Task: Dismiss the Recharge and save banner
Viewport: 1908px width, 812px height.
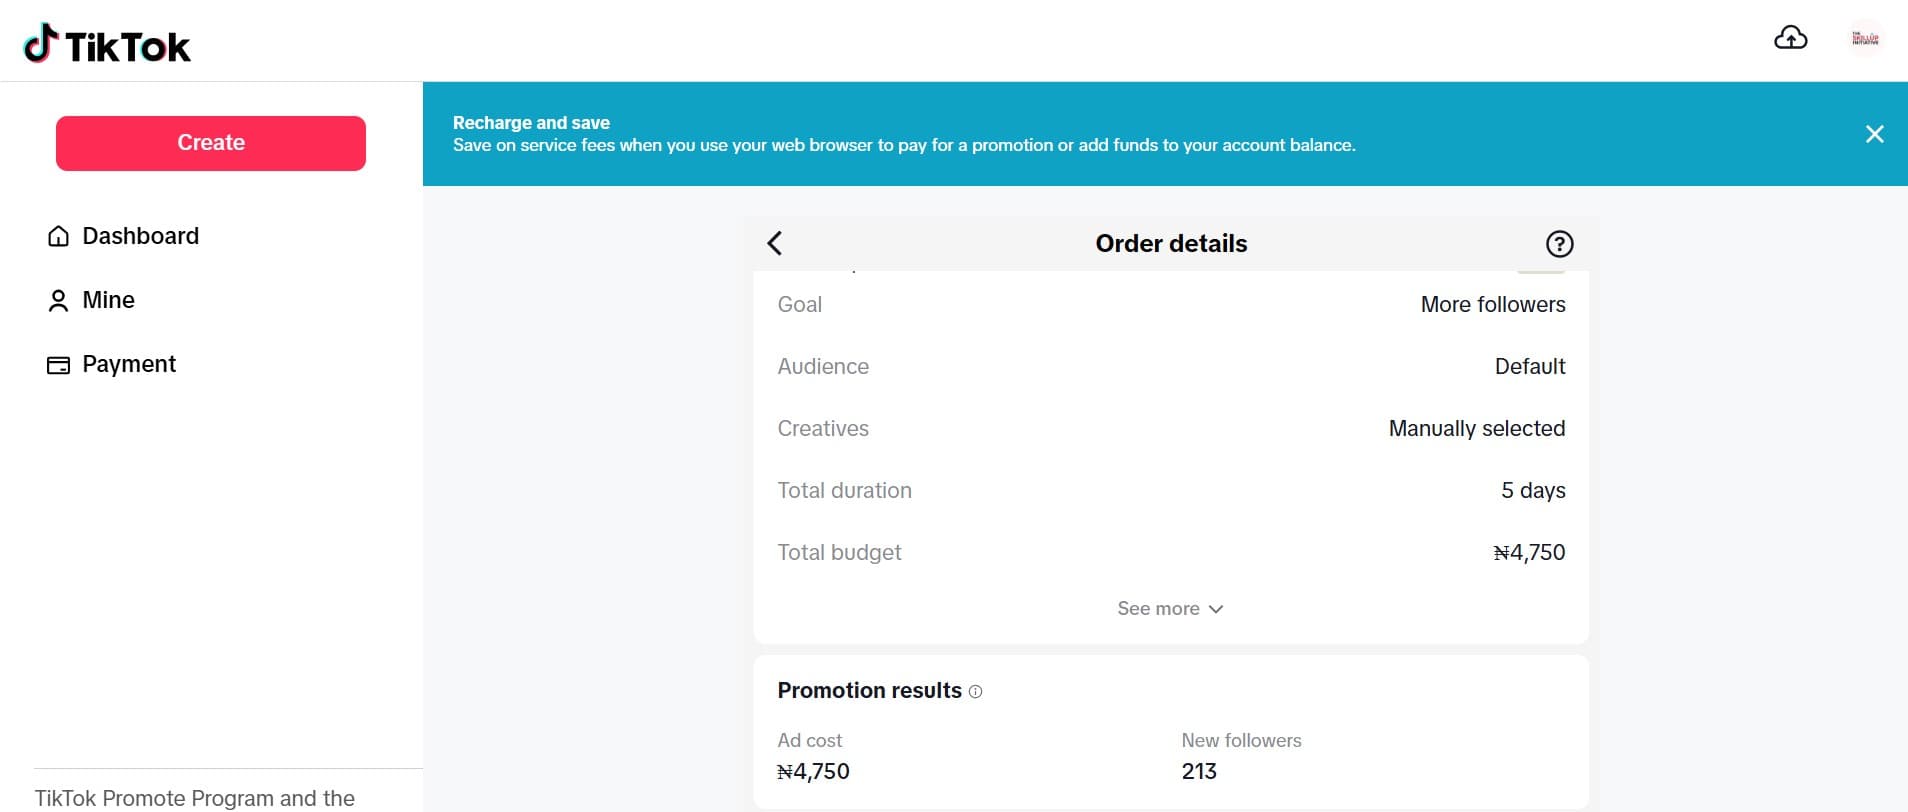Action: 1874,134
